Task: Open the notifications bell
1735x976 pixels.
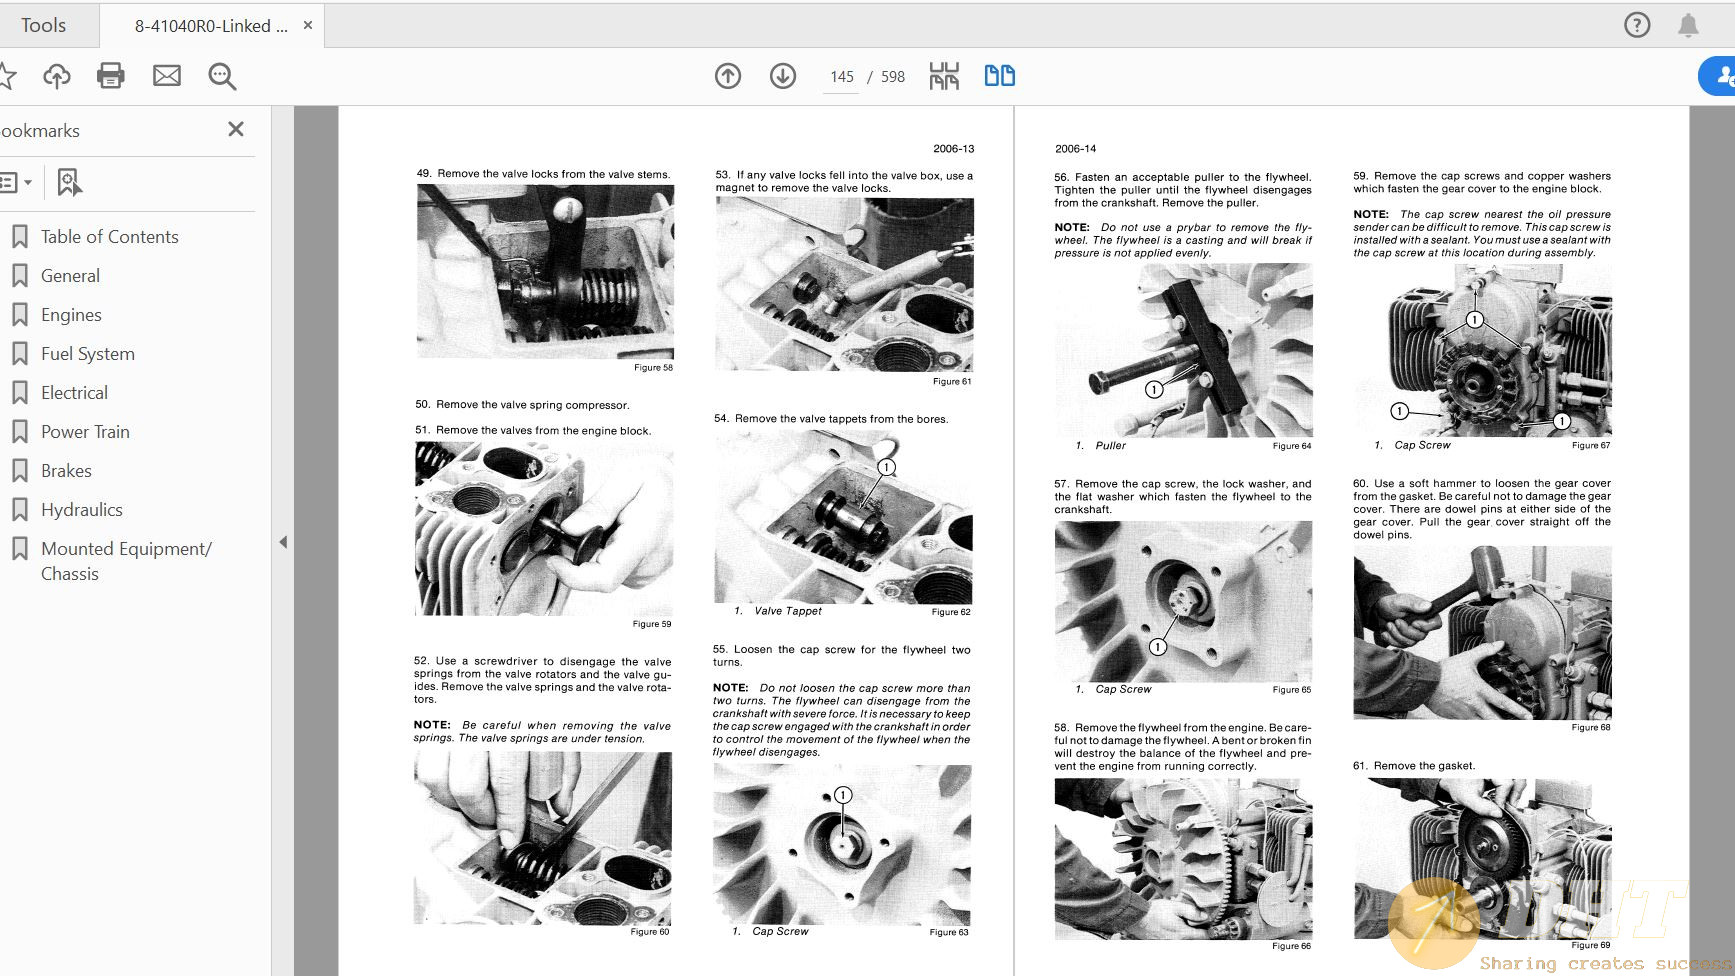Action: (1688, 25)
